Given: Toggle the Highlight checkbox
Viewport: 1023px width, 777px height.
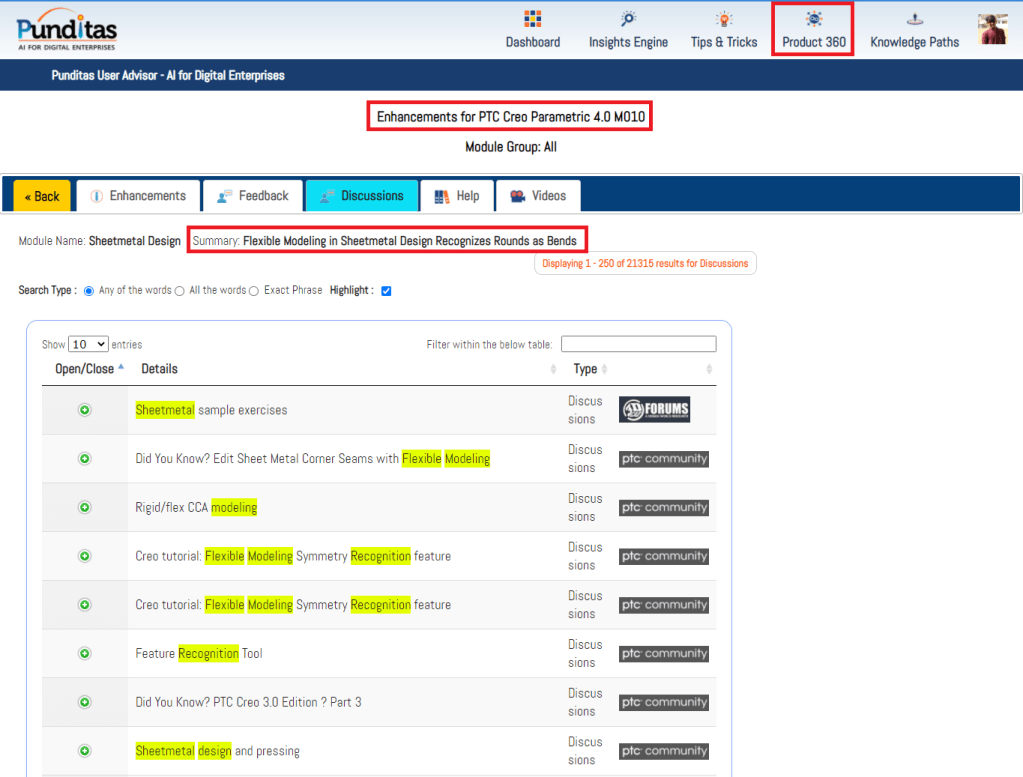Looking at the screenshot, I should [x=386, y=291].
